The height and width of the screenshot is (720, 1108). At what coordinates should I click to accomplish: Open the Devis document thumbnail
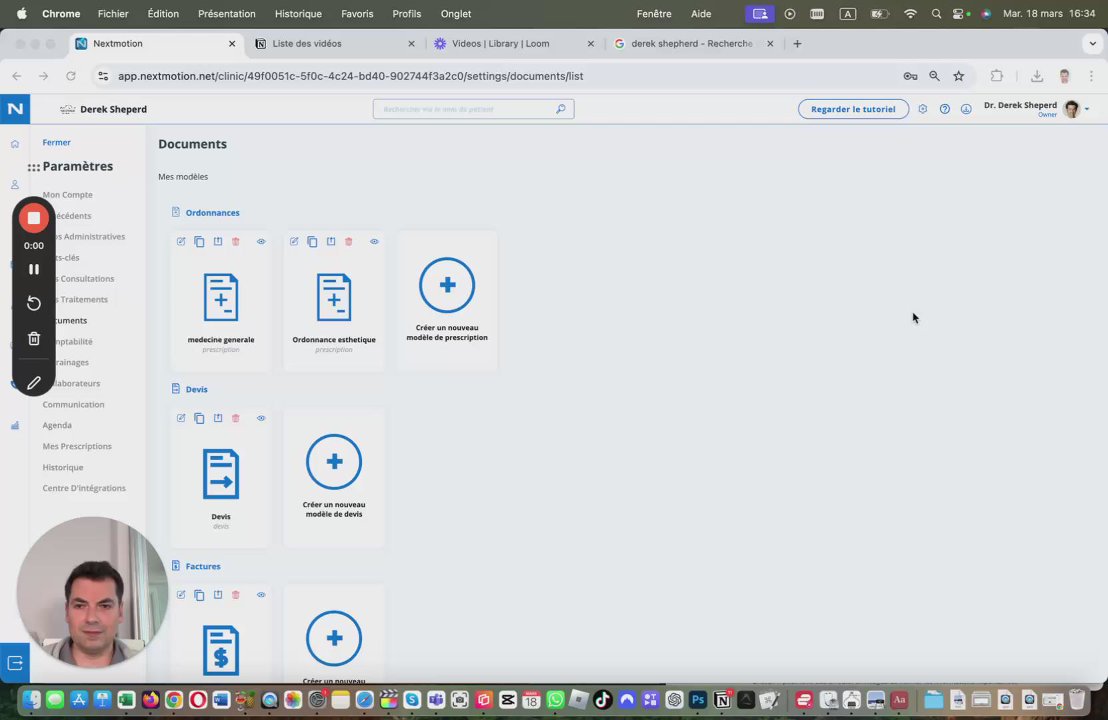click(x=221, y=474)
